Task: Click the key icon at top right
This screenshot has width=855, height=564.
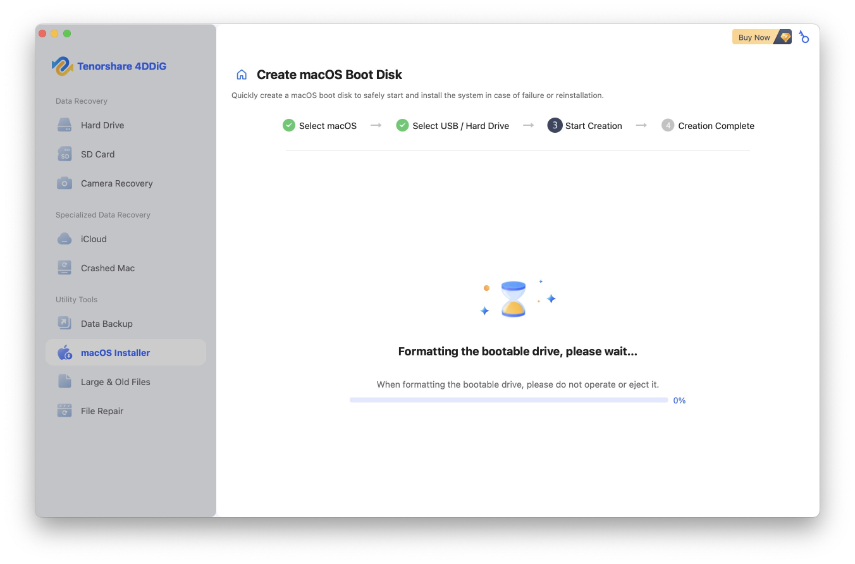Action: pyautogui.click(x=804, y=37)
